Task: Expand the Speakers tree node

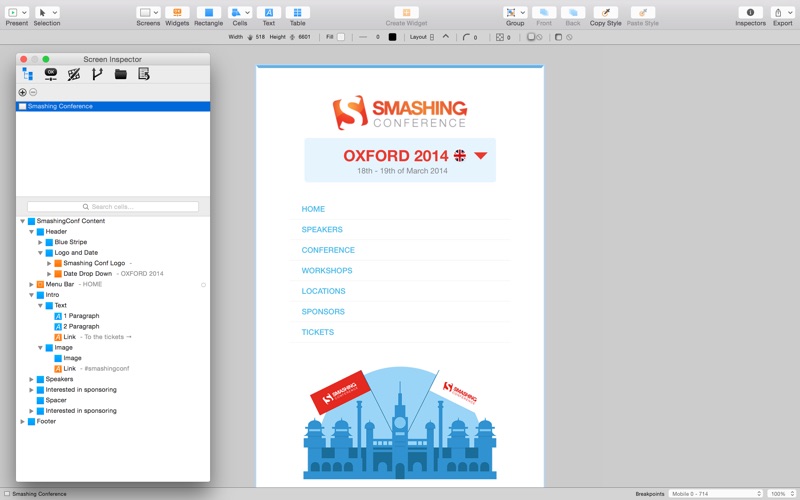Action: click(32, 380)
